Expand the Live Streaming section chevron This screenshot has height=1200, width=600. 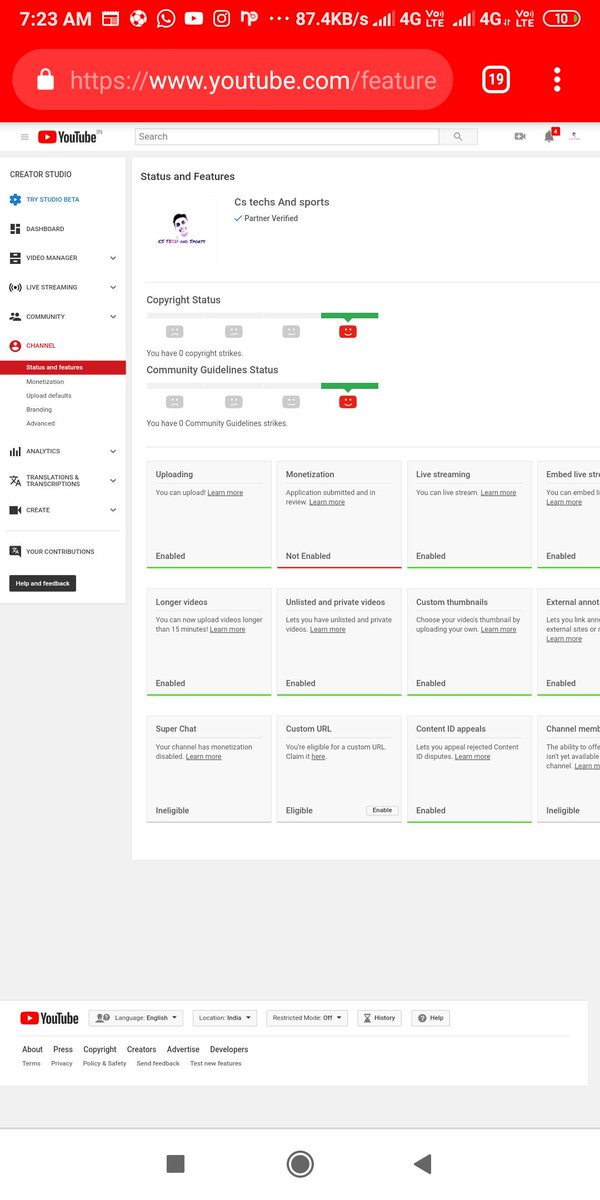[x=113, y=287]
